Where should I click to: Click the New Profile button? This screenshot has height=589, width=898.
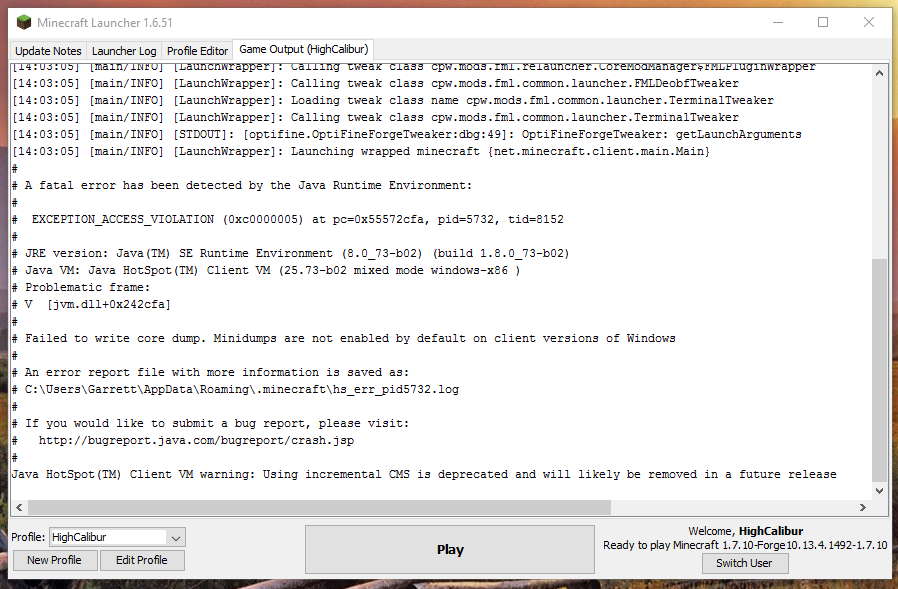54,560
